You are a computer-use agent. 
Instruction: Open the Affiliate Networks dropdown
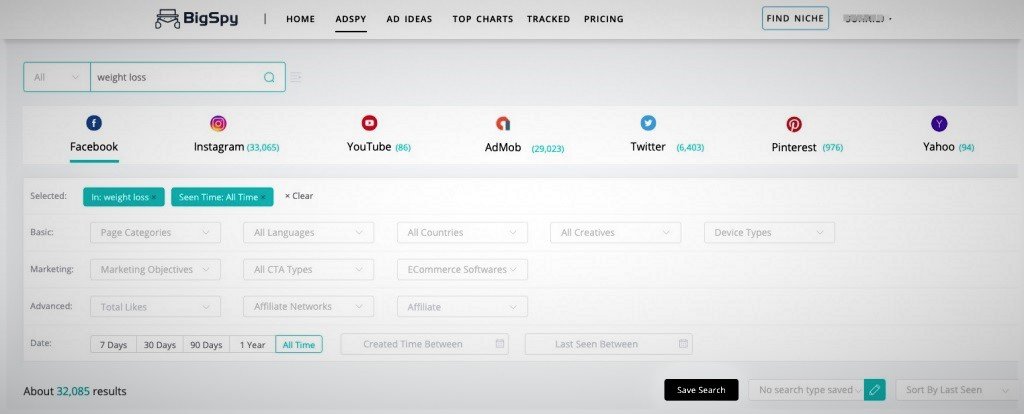pyautogui.click(x=309, y=306)
